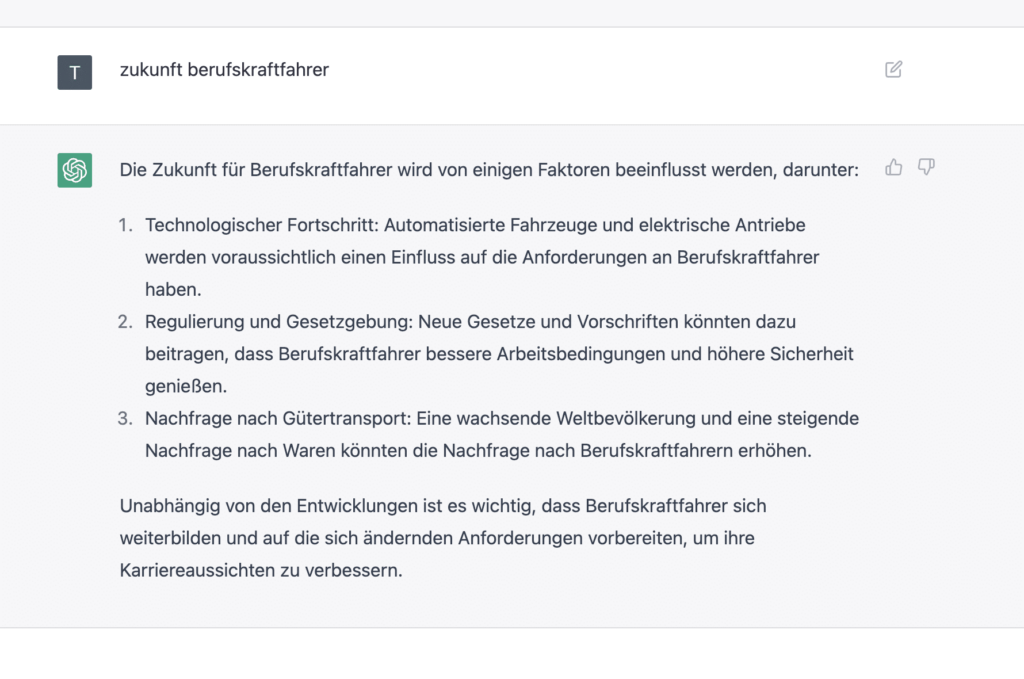The height and width of the screenshot is (679, 1024).
Task: Select the thumbs up feedback icon
Action: coord(893,168)
